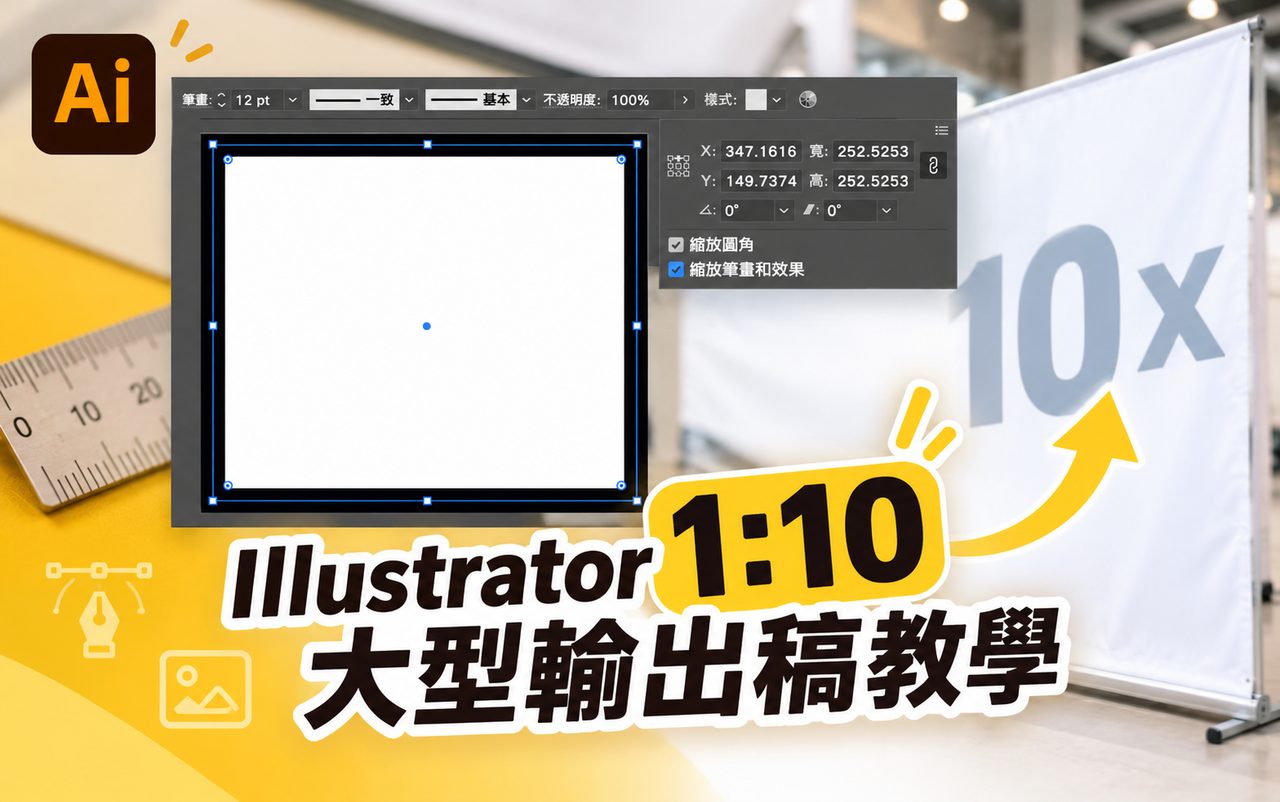Image resolution: width=1280 pixels, height=802 pixels.
Task: Click the top-center bounding box handle
Action: point(427,144)
